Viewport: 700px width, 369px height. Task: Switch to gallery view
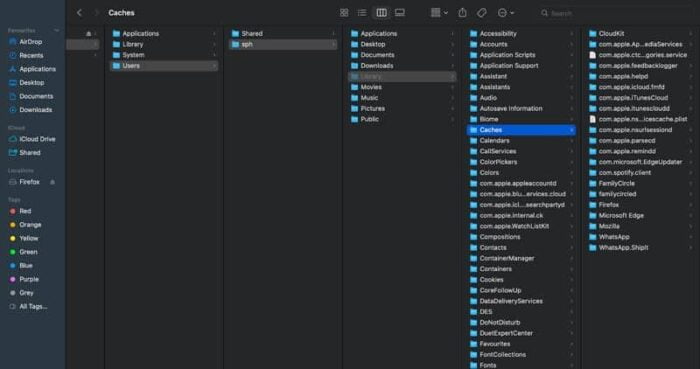(x=400, y=13)
